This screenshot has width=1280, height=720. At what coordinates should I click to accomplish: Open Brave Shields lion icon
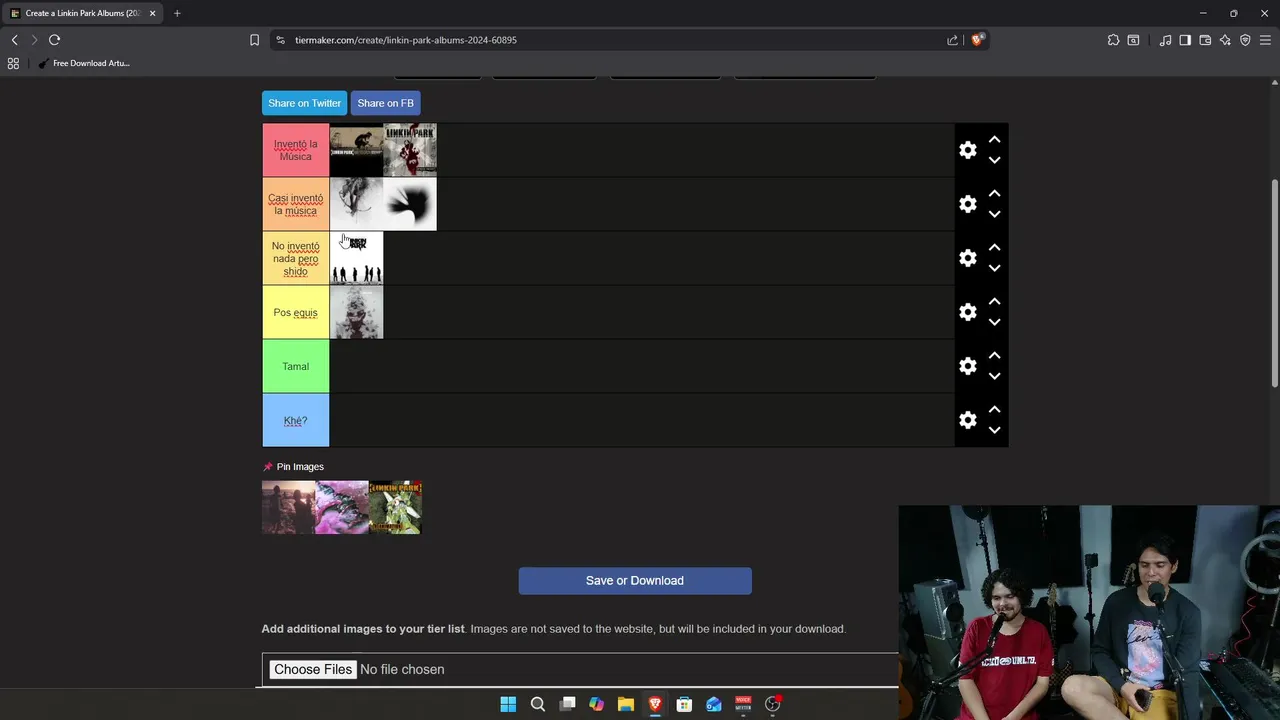click(x=977, y=40)
